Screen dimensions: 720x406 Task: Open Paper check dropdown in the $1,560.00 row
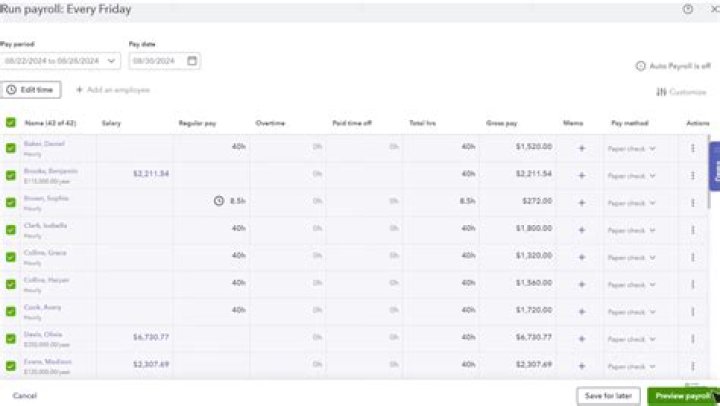(631, 285)
